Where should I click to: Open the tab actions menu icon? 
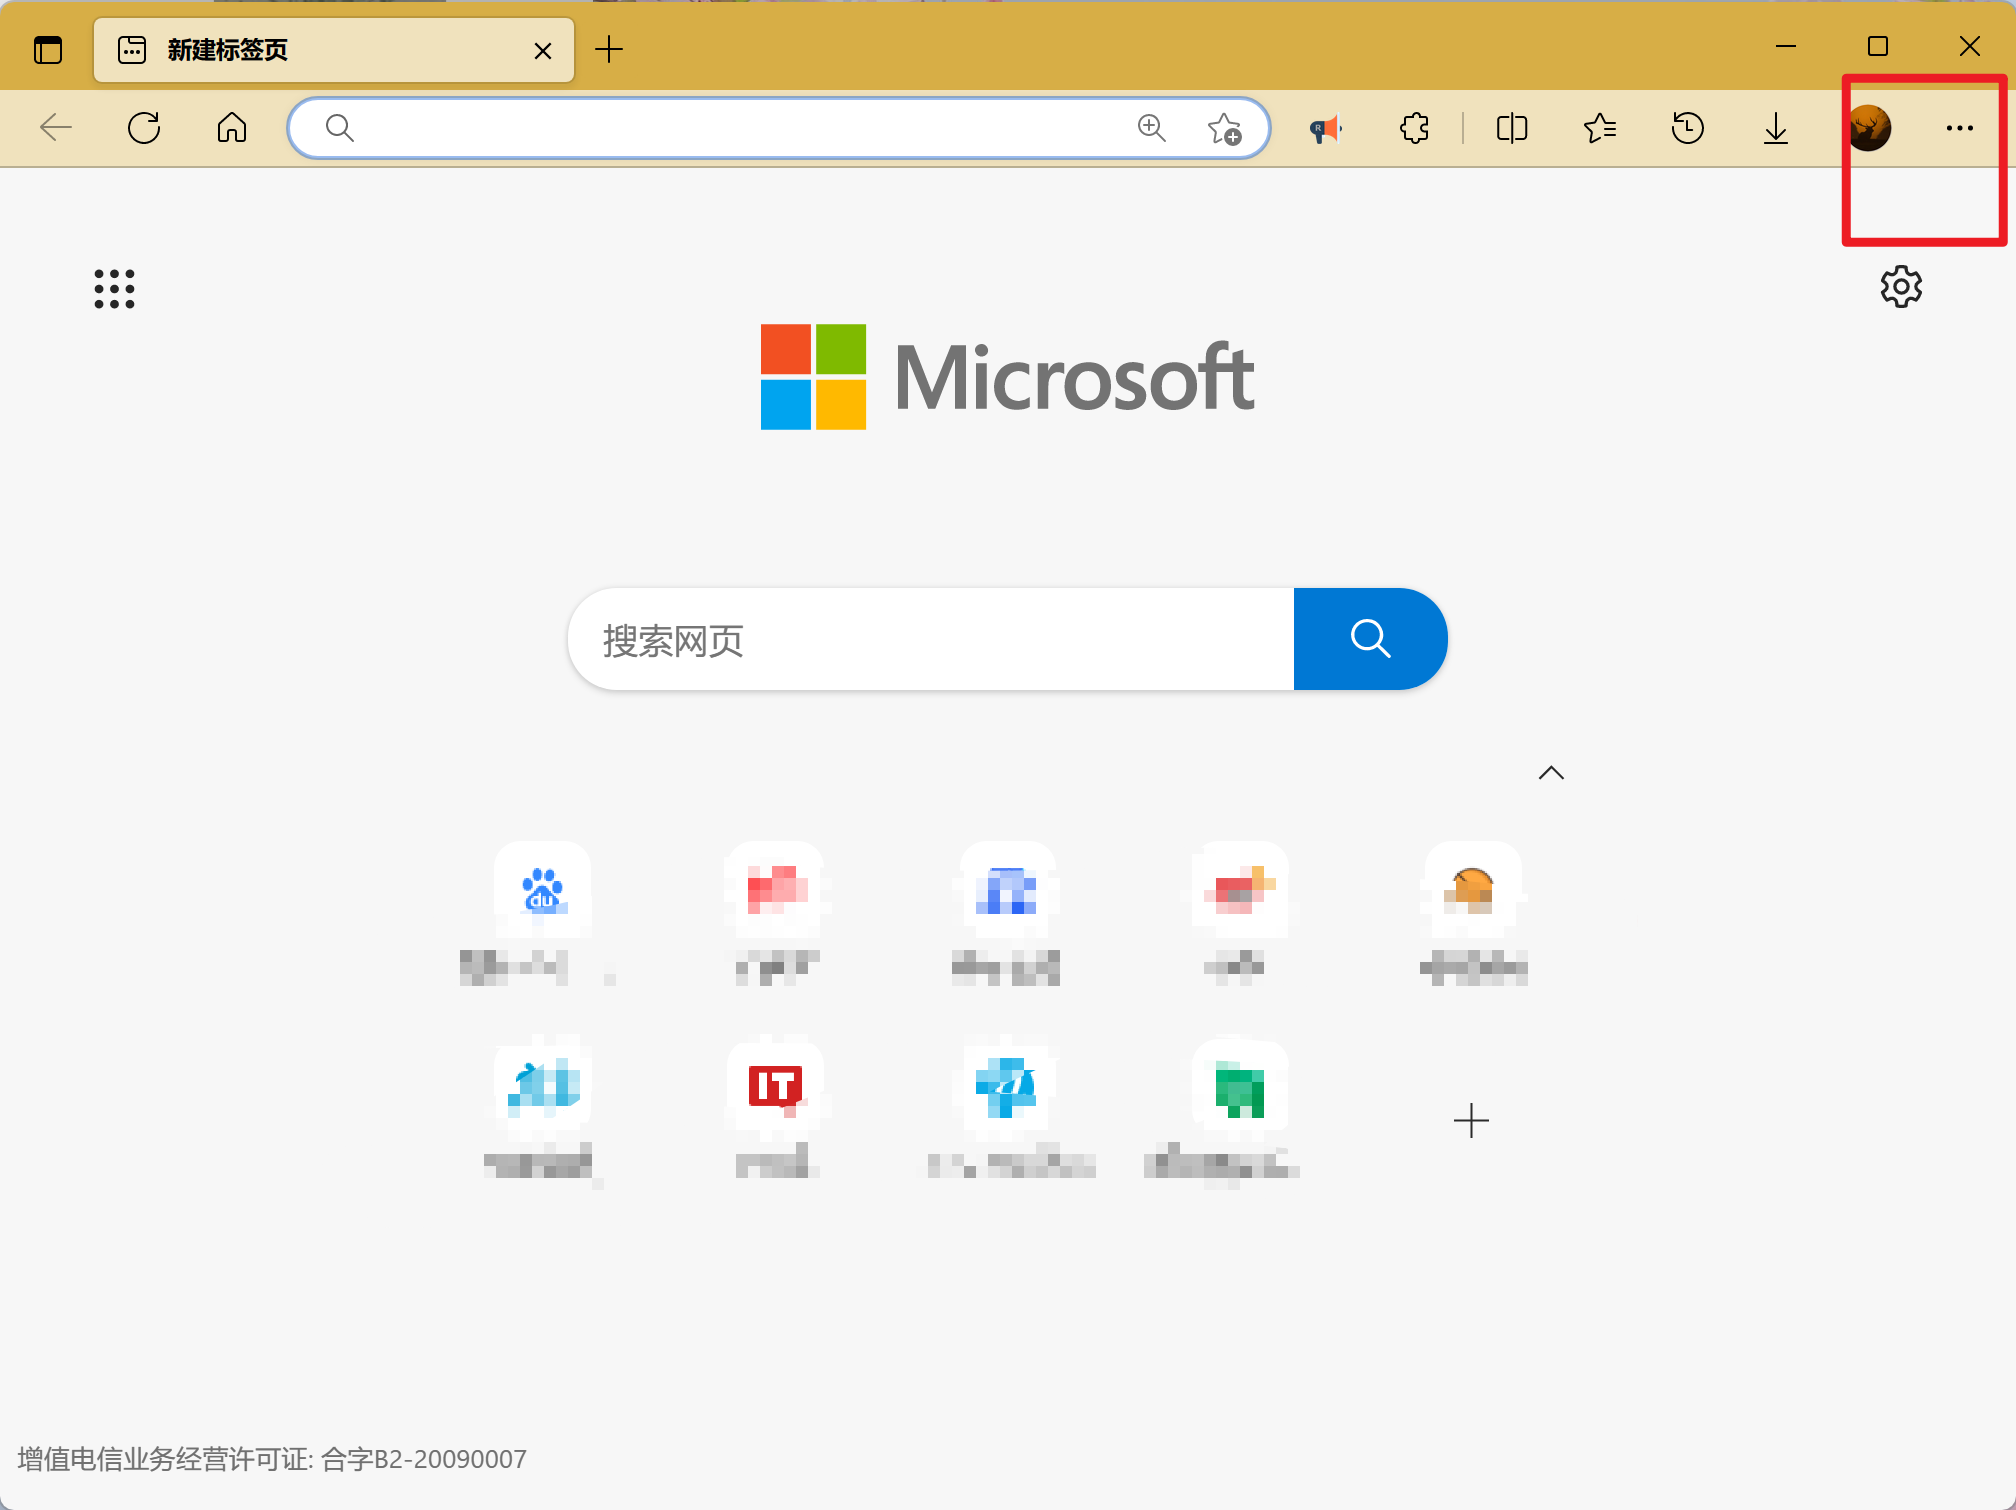click(x=48, y=49)
